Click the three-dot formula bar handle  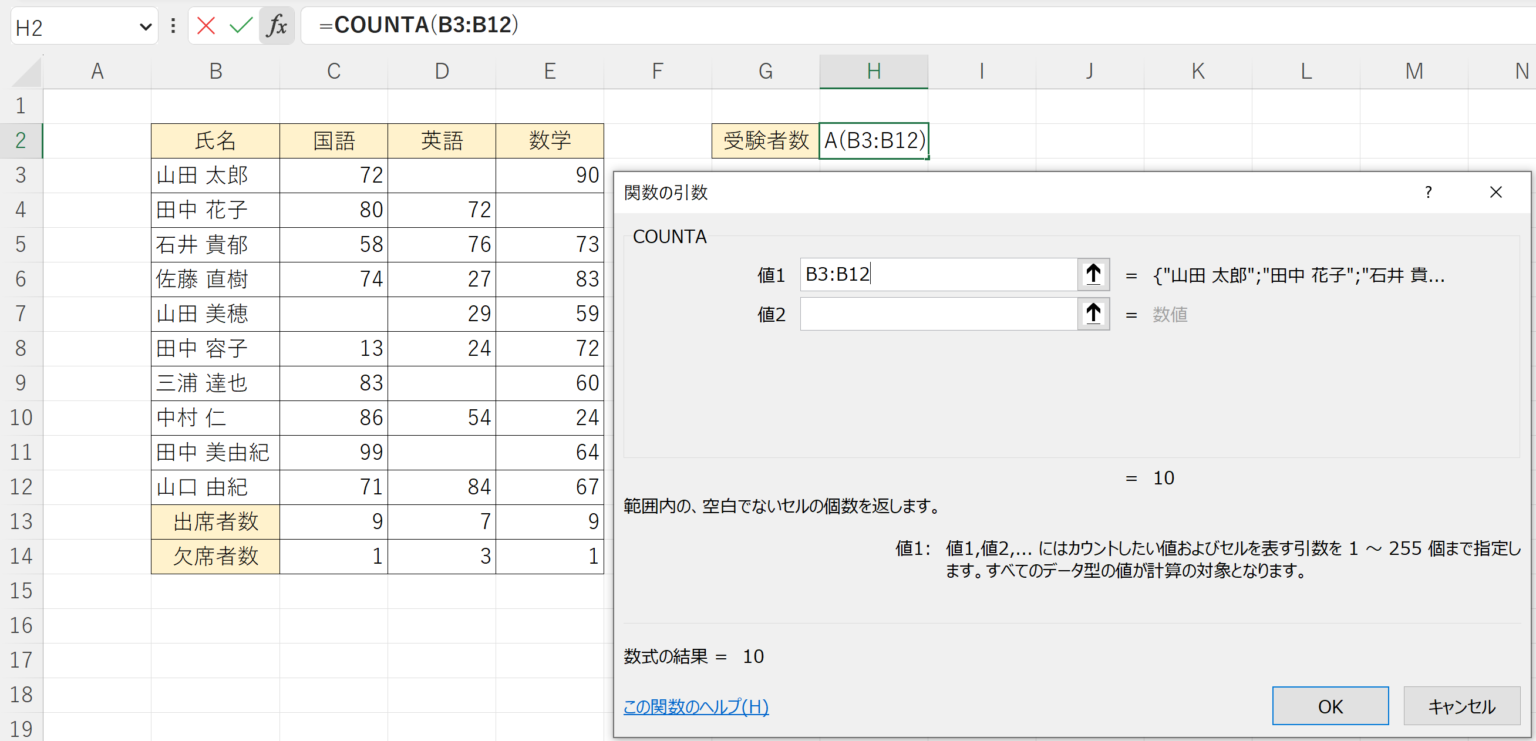[173, 26]
